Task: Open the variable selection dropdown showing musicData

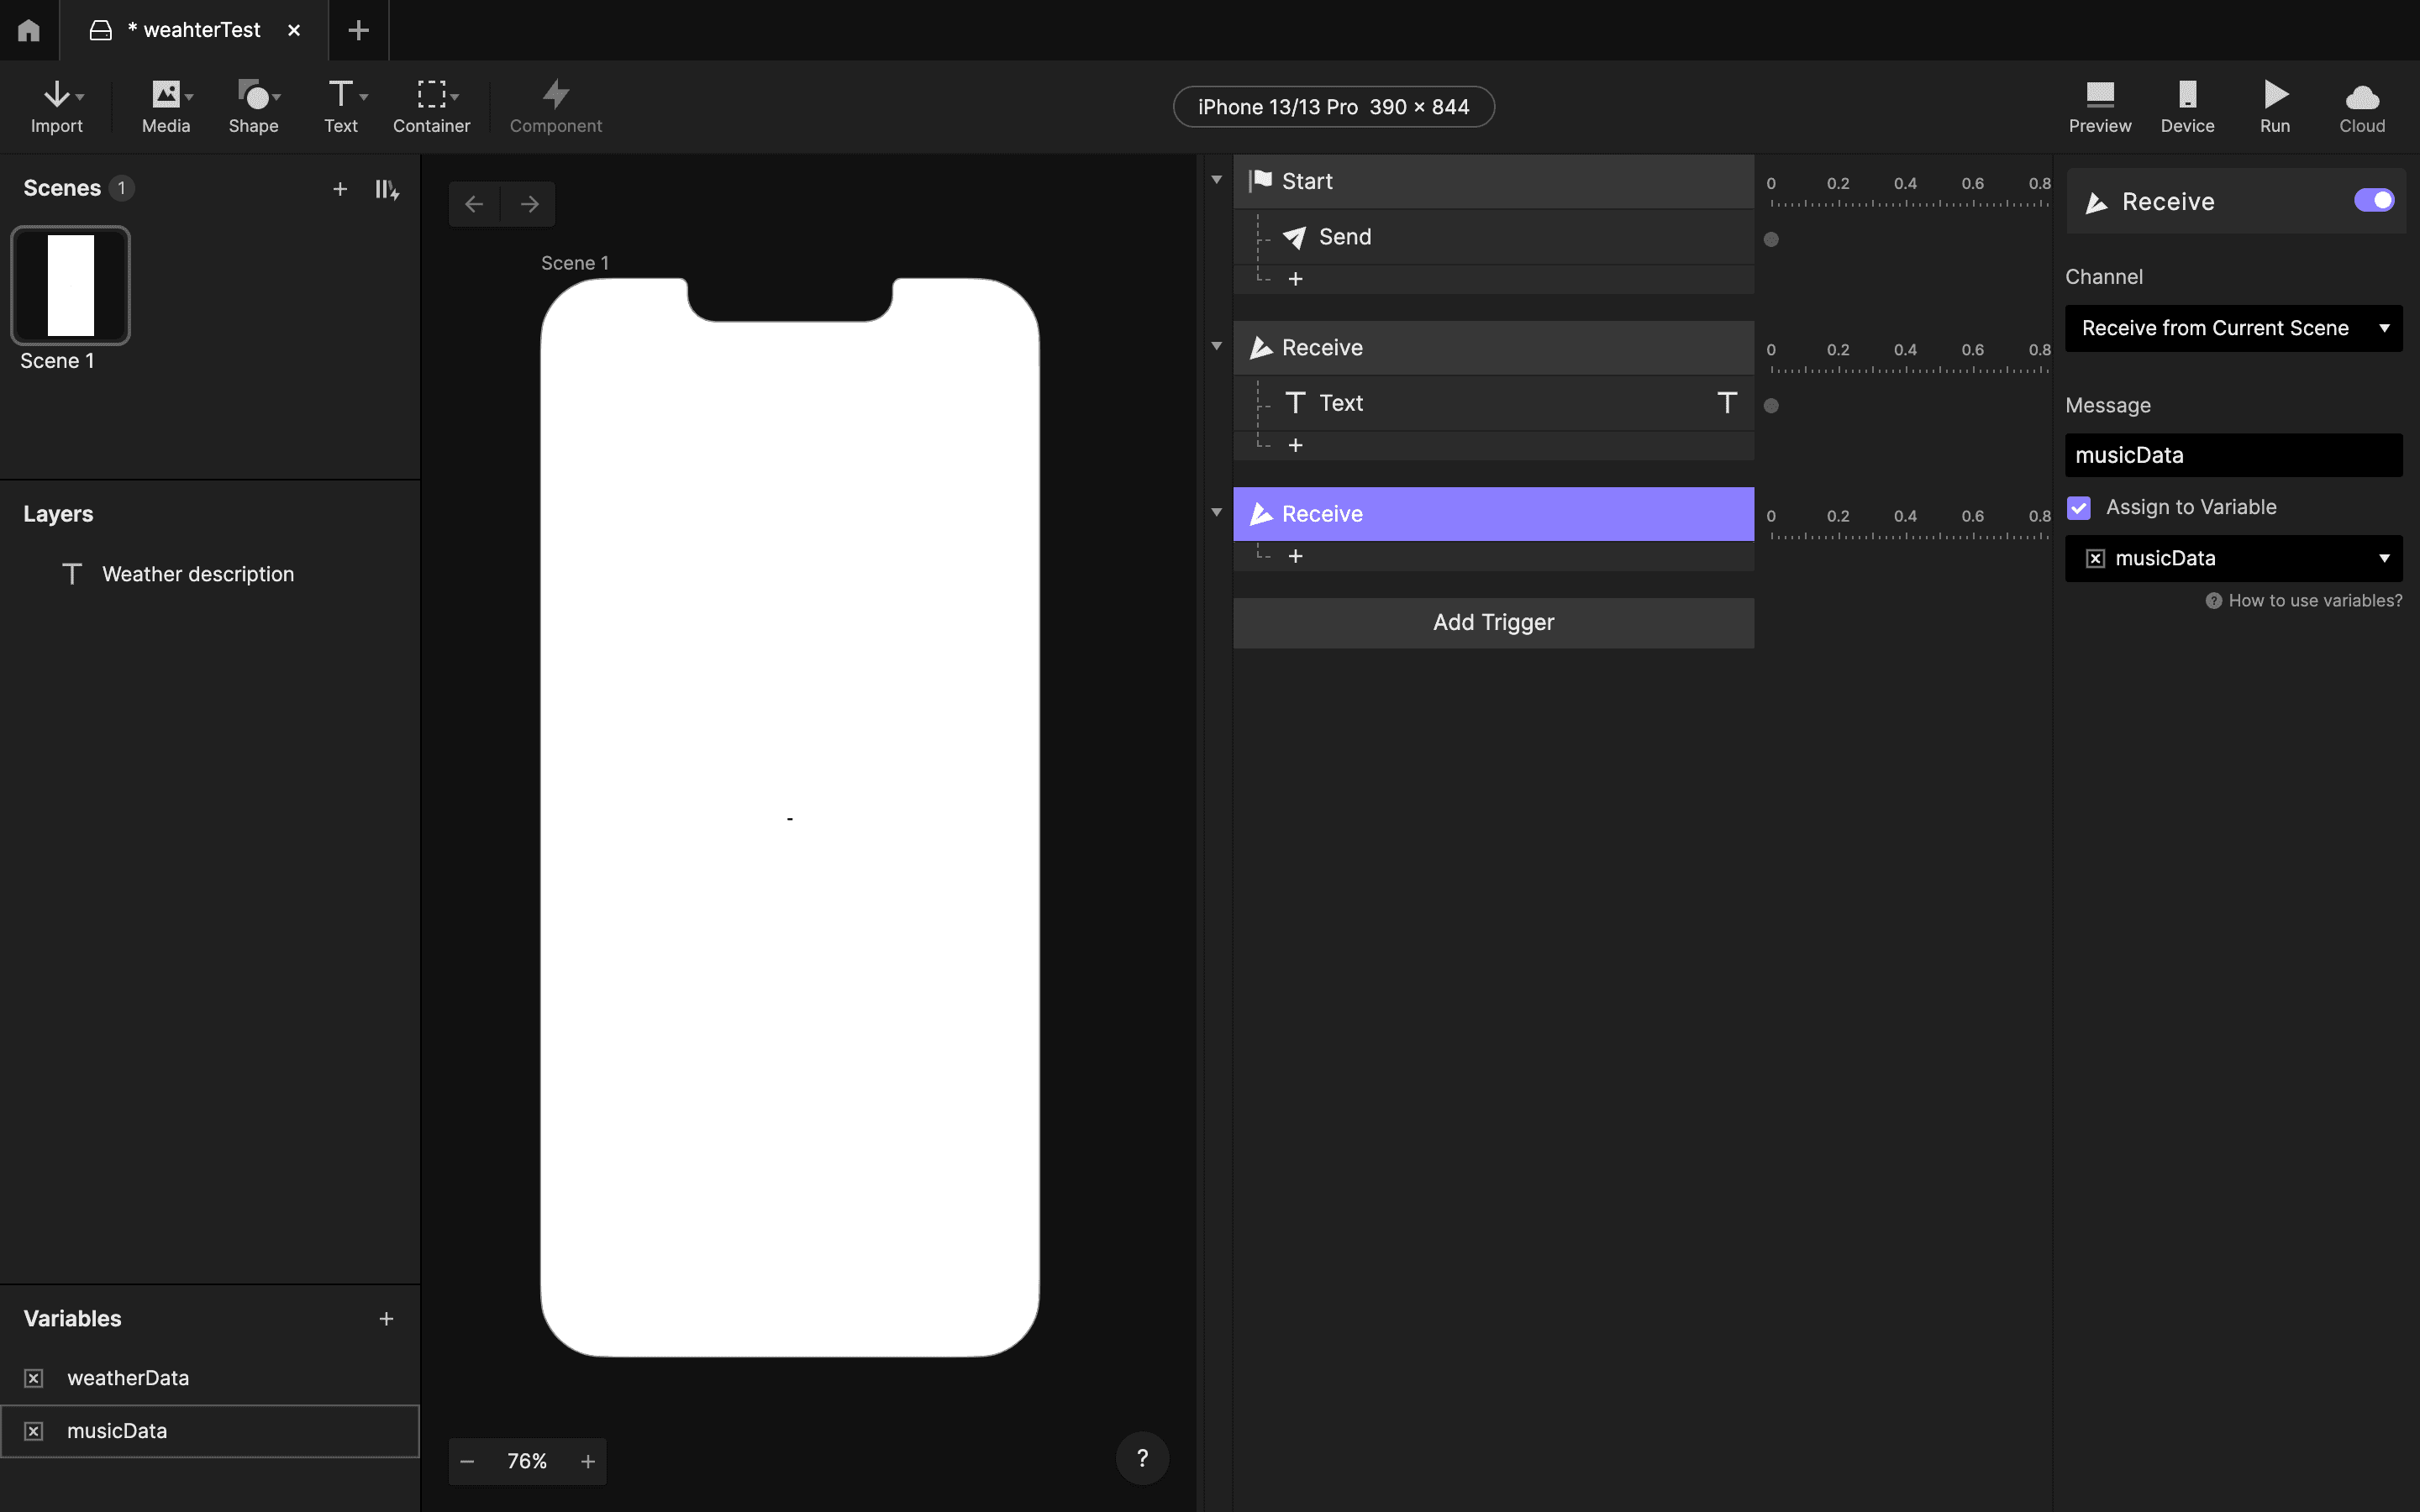Action: pyautogui.click(x=2233, y=558)
